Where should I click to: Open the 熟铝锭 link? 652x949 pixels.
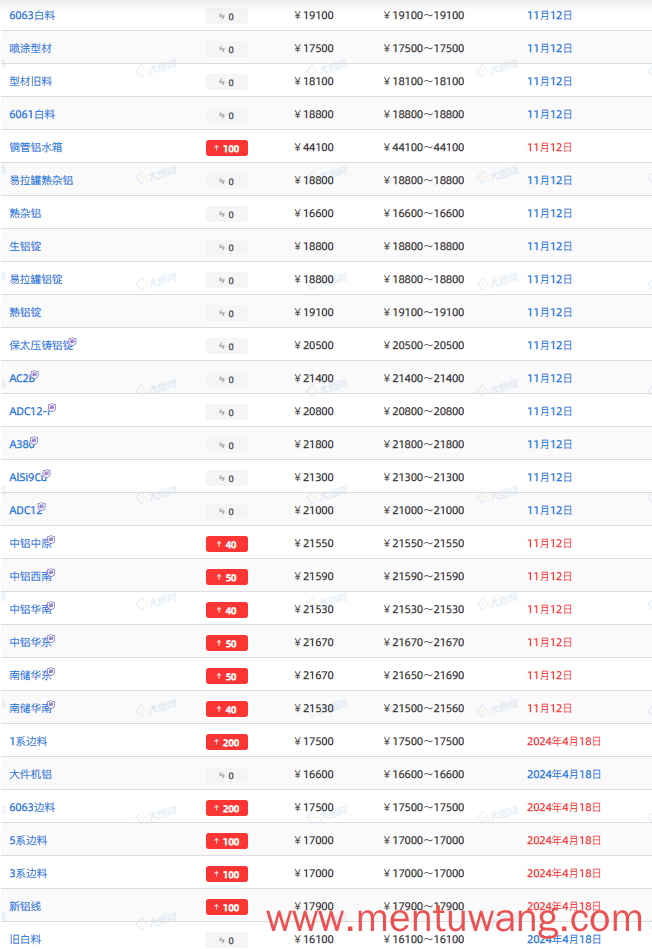tap(25, 312)
